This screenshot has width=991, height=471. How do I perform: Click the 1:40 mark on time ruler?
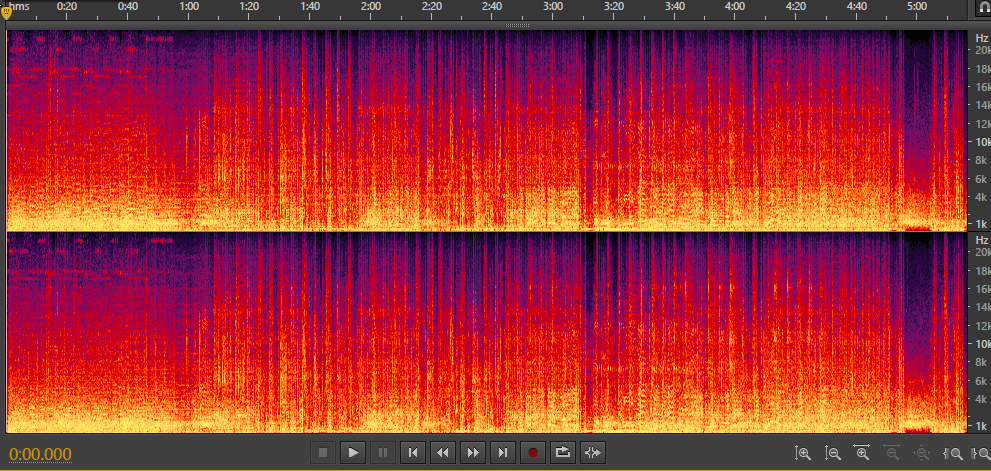pyautogui.click(x=310, y=6)
